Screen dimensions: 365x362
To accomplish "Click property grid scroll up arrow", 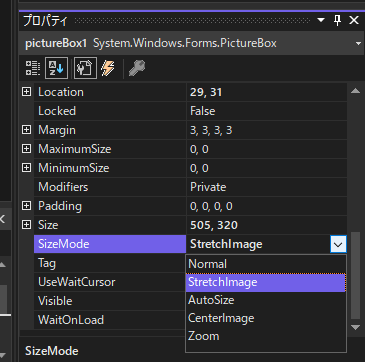I will click(x=355, y=91).
